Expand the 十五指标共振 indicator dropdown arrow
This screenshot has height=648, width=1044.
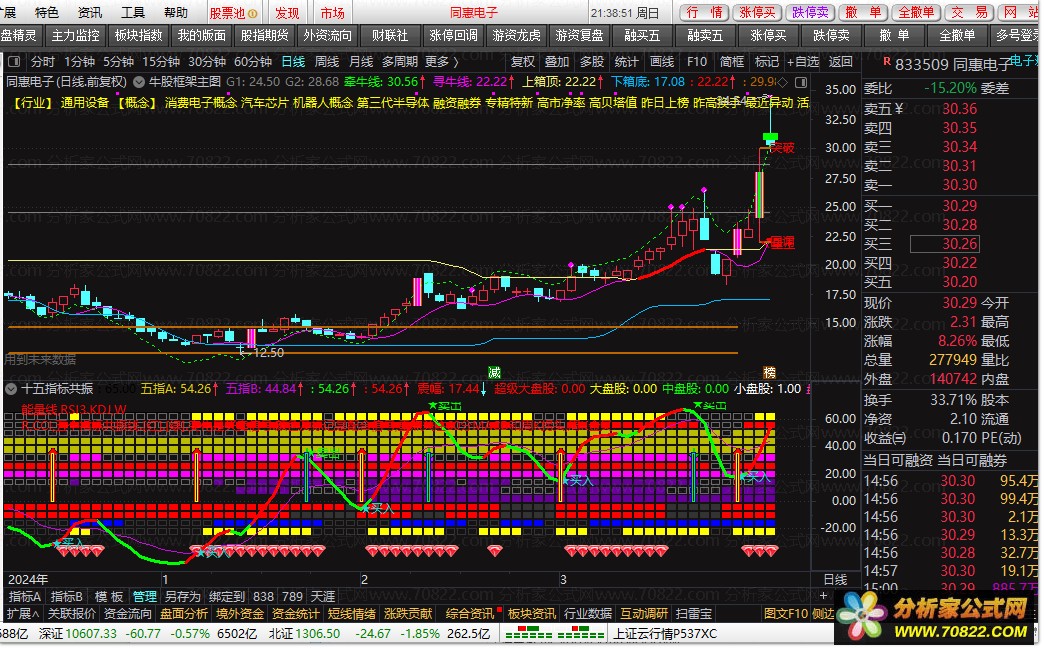pos(11,389)
